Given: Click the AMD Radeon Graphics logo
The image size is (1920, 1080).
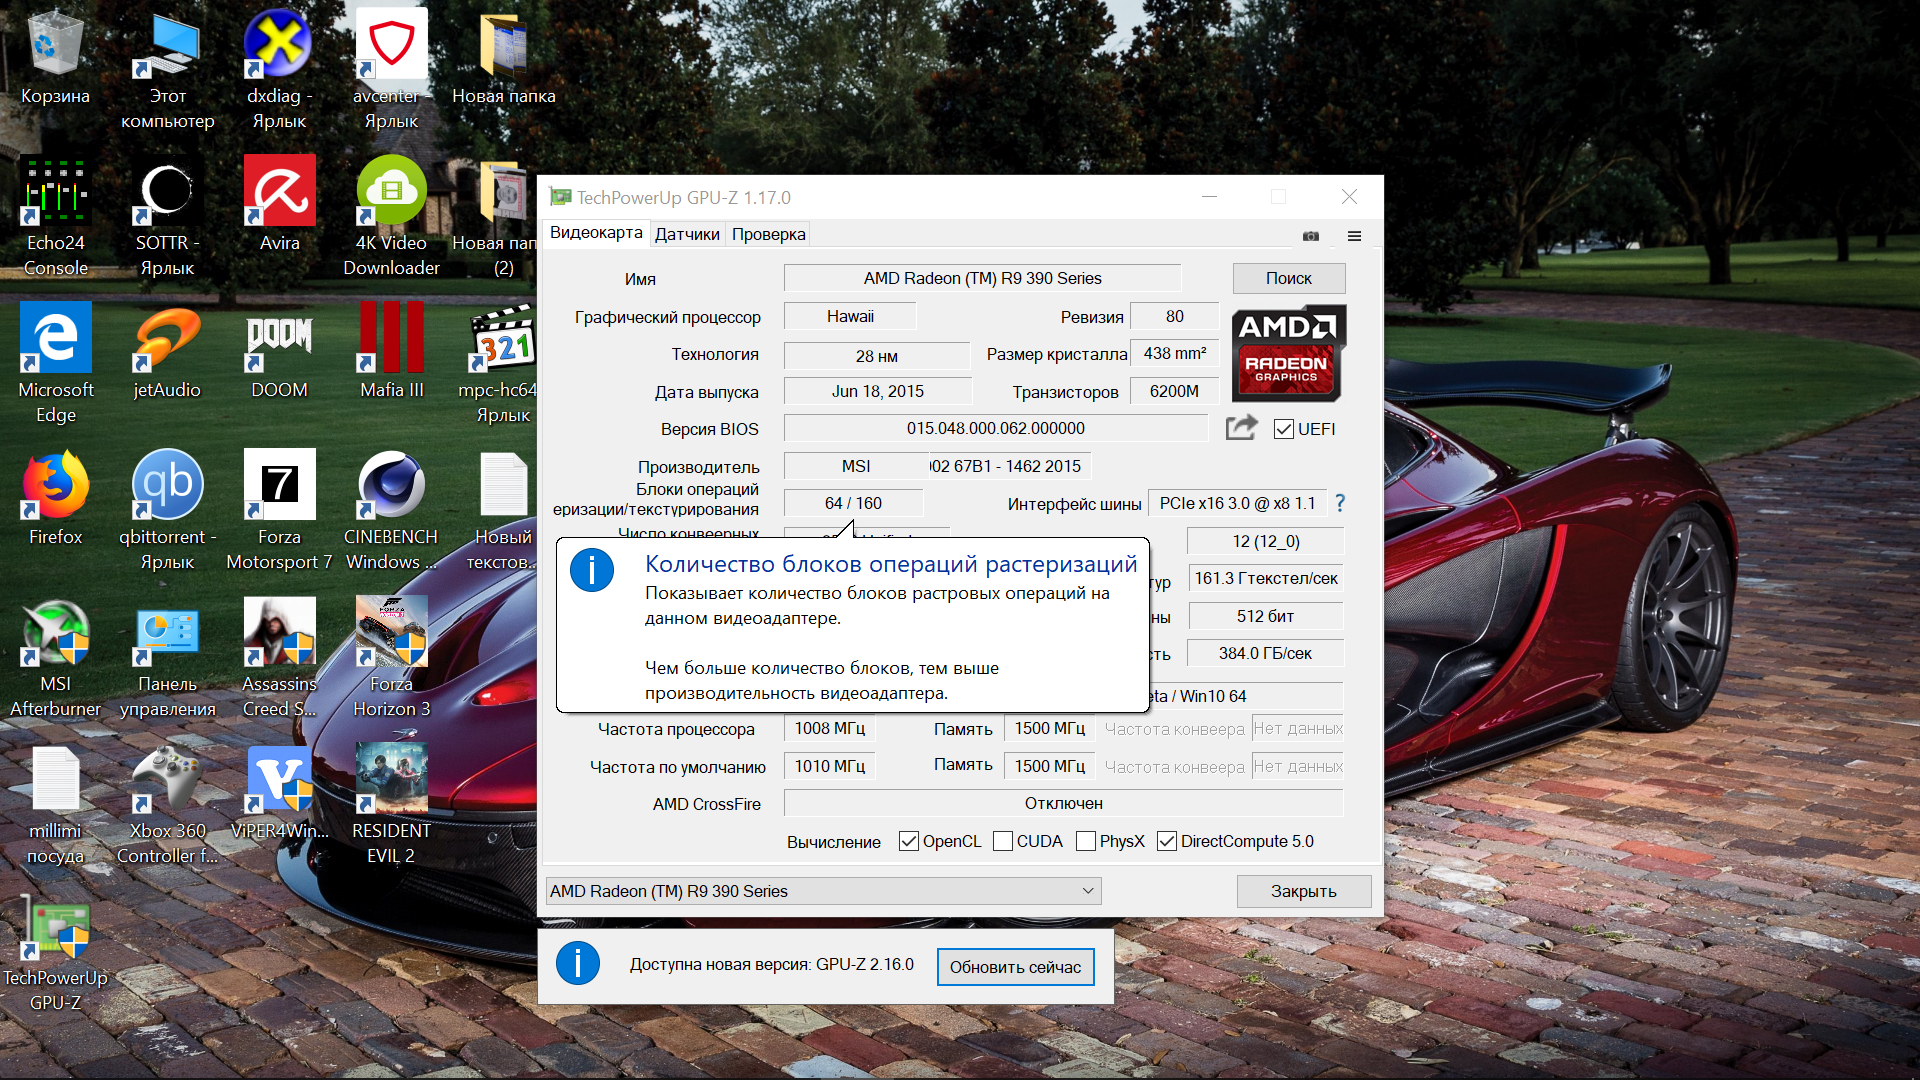Looking at the screenshot, I should [x=1288, y=353].
